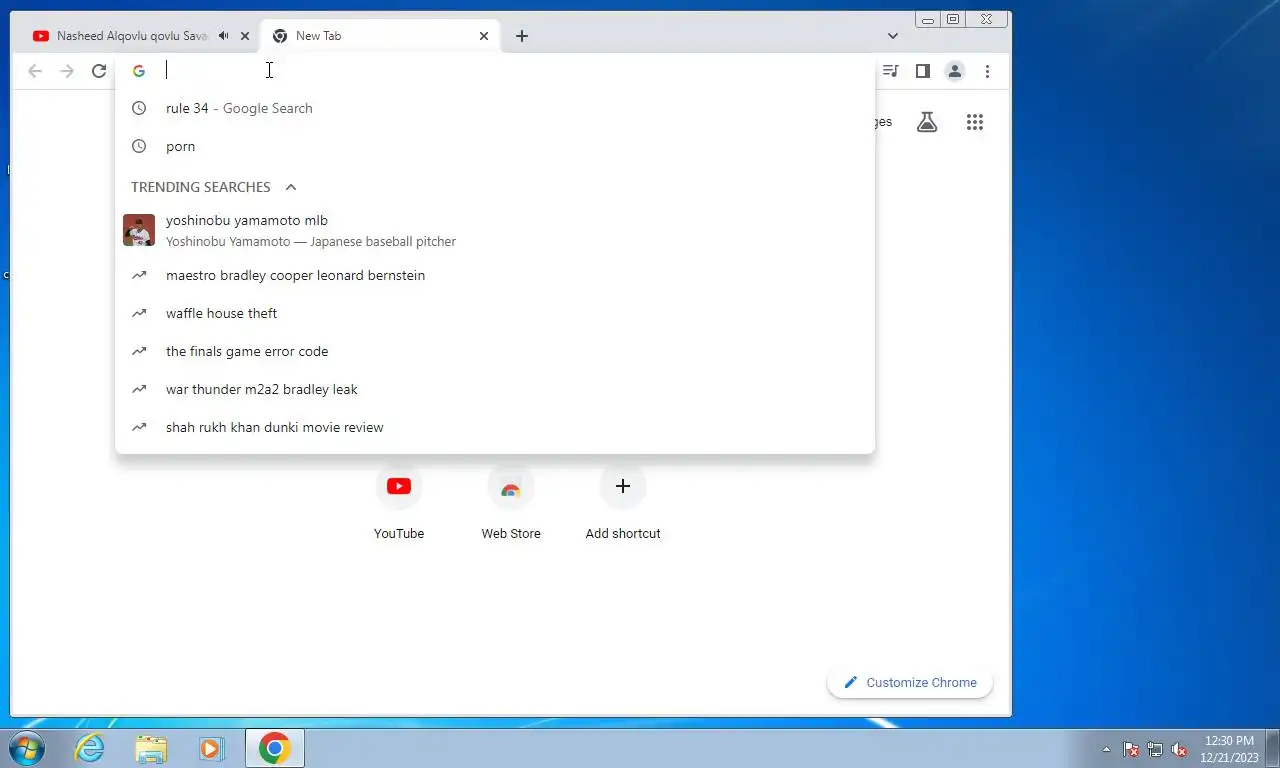1280x768 pixels.
Task: Open Windows Explorer from taskbar
Action: coord(151,748)
